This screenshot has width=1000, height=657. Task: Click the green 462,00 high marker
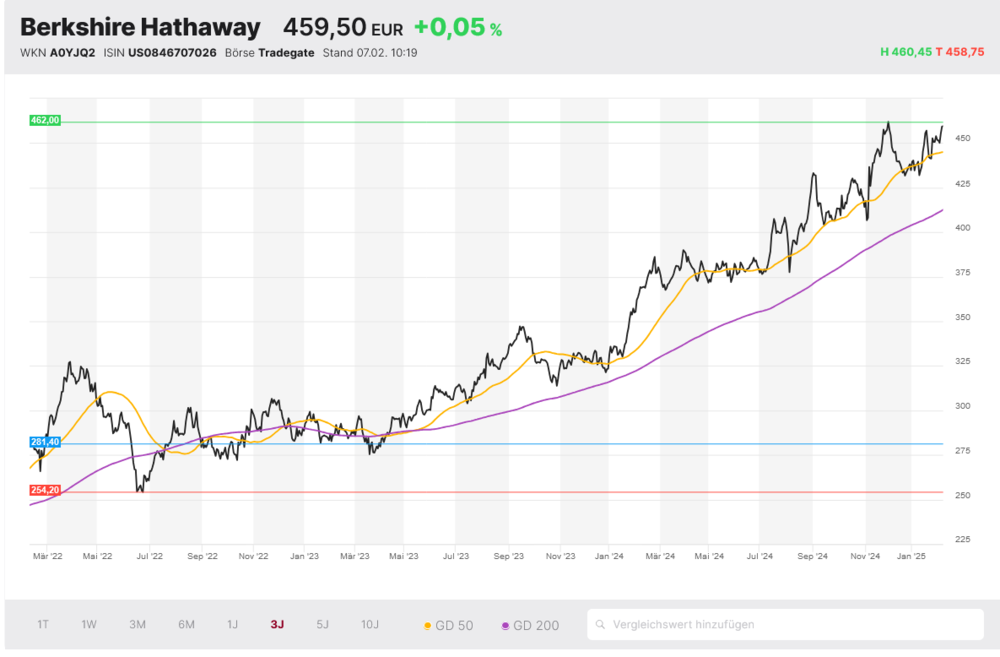click(x=45, y=120)
